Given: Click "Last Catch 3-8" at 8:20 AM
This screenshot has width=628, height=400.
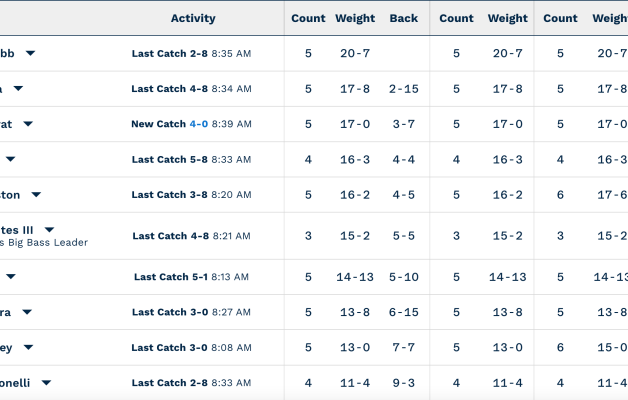Looking at the screenshot, I should coord(170,195).
